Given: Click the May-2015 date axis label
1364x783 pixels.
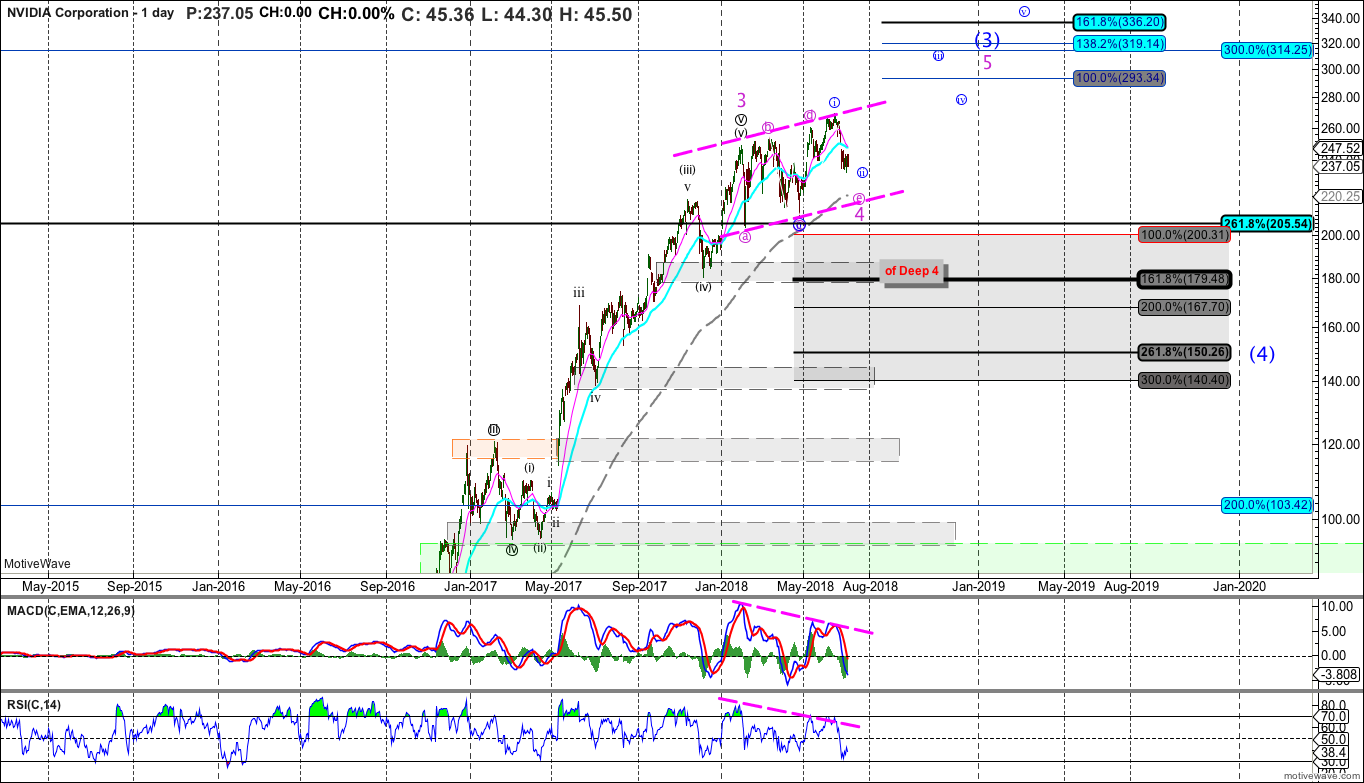Looking at the screenshot, I should click(x=49, y=587).
